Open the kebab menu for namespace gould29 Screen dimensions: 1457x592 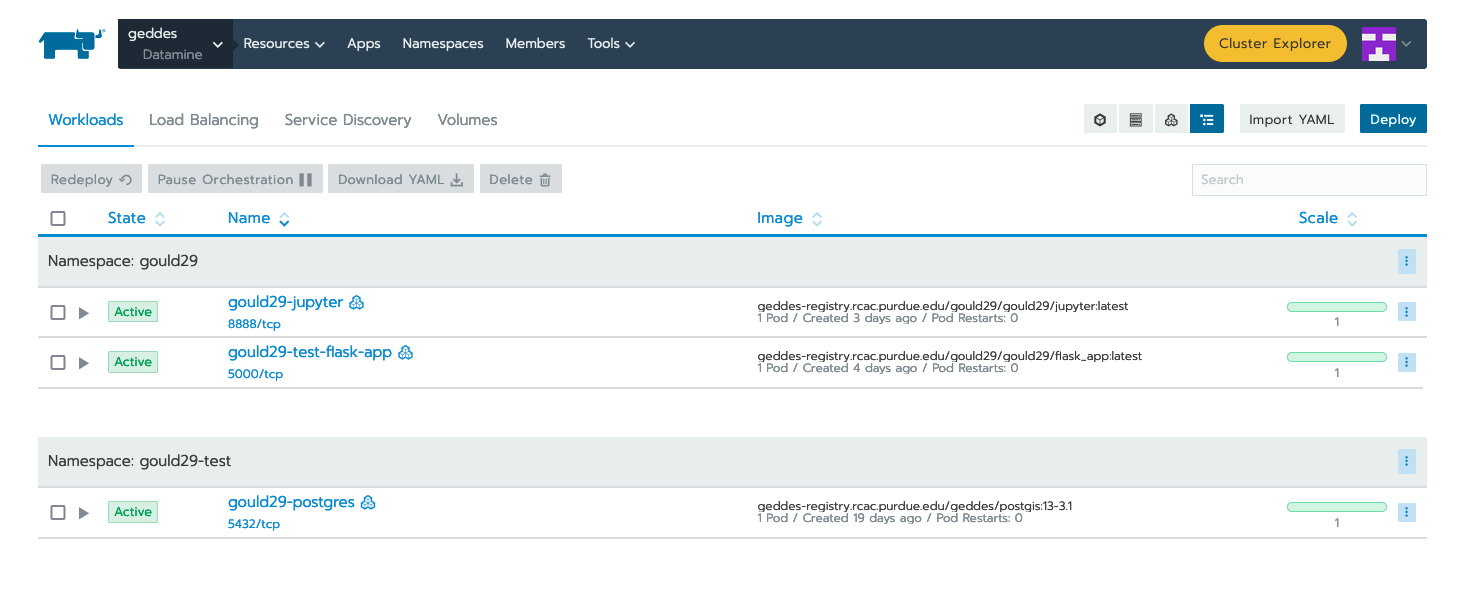tap(1407, 261)
